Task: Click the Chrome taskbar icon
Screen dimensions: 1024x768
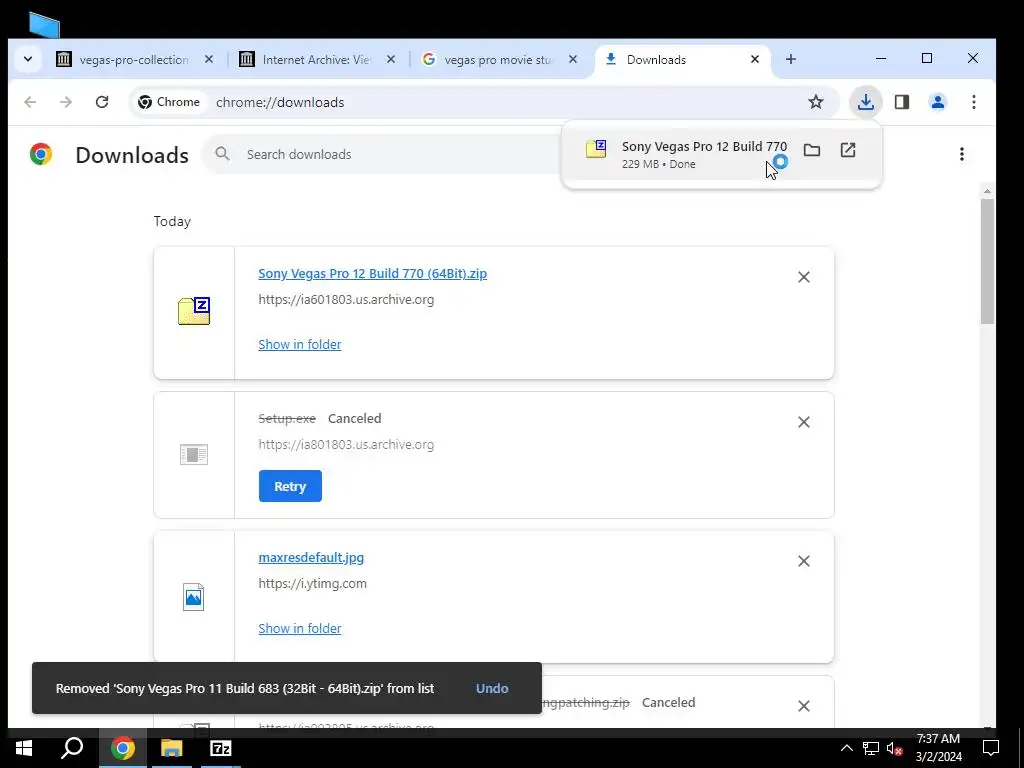Action: click(x=123, y=748)
